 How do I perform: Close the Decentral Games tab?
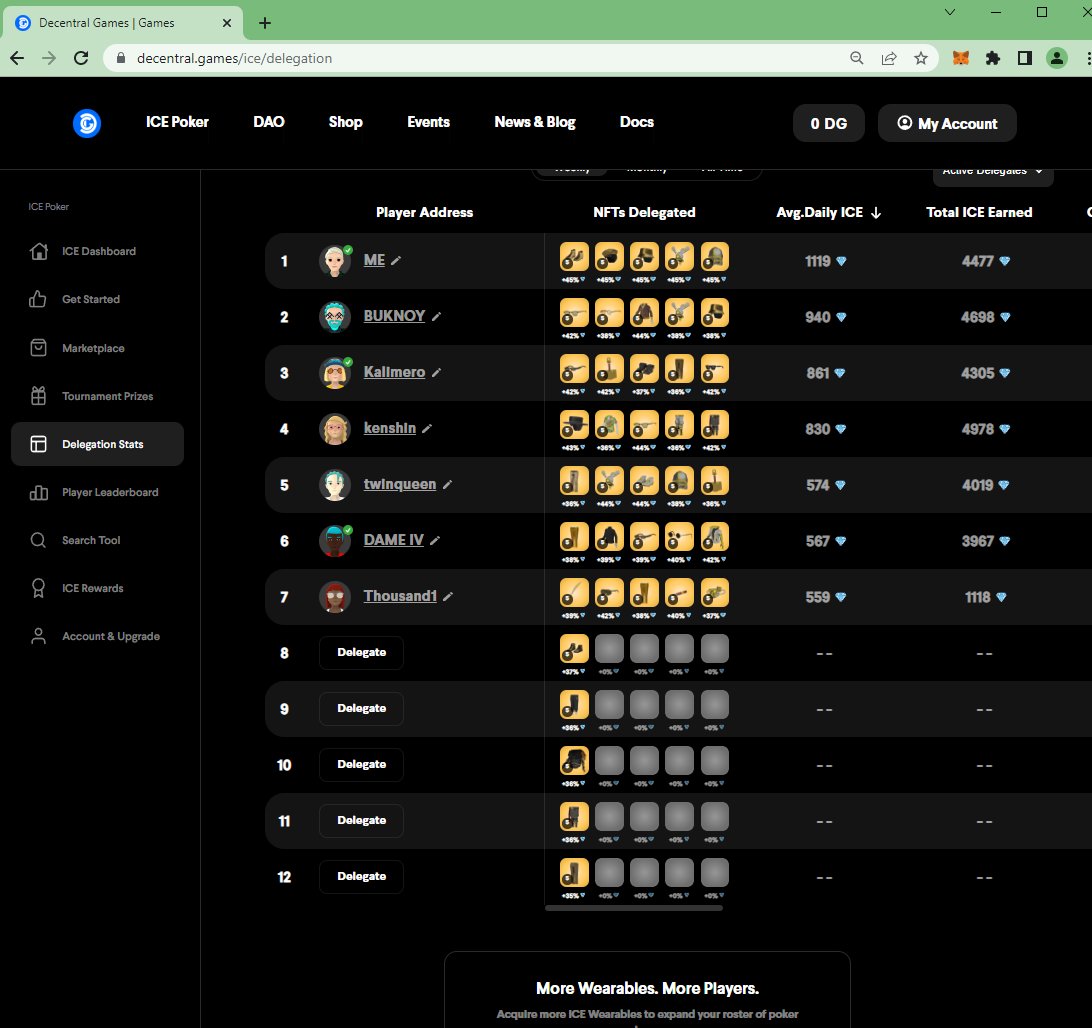pos(226,23)
